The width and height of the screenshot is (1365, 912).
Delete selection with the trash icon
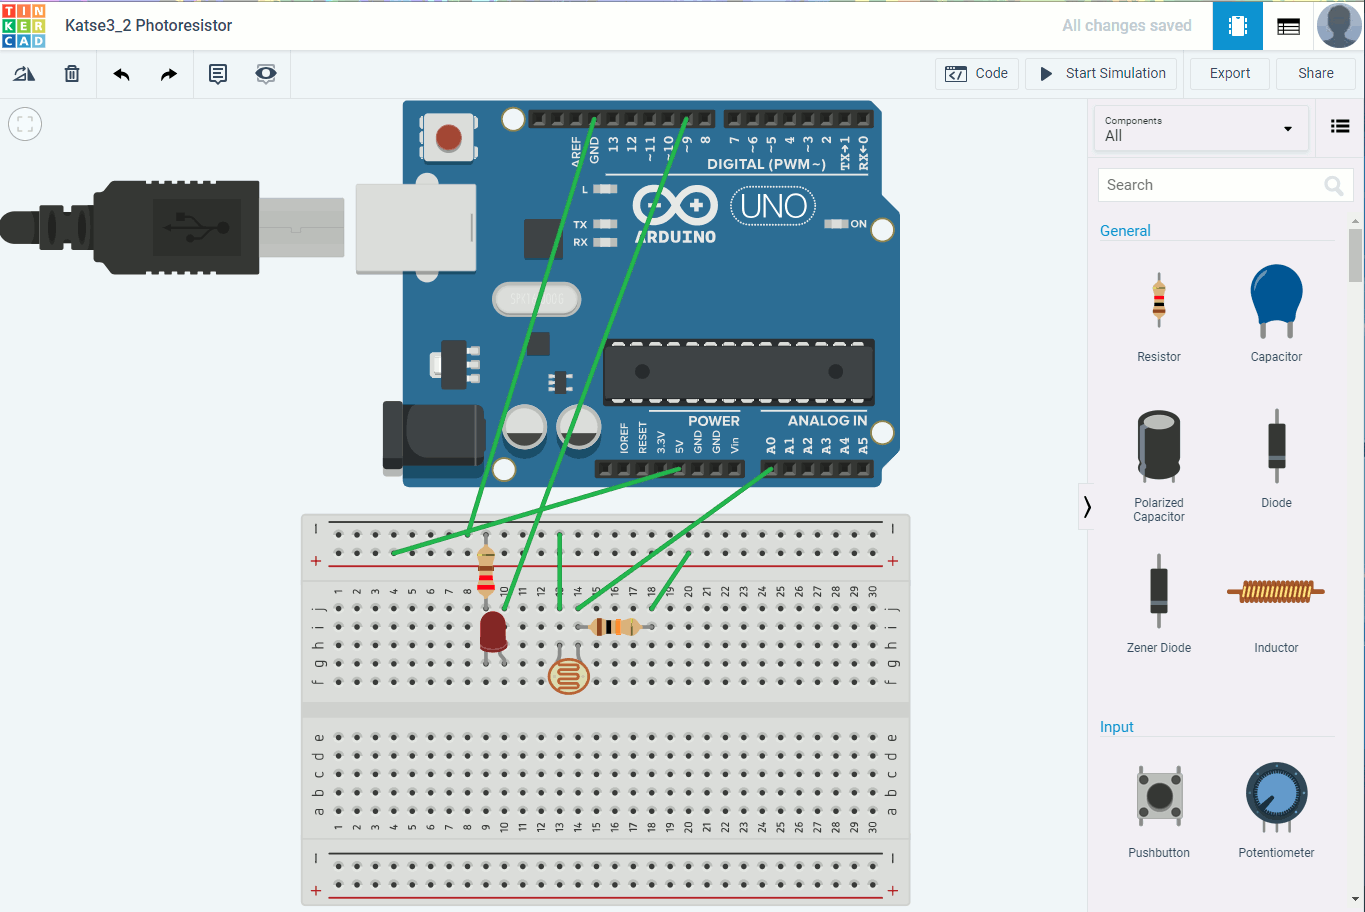coord(72,74)
